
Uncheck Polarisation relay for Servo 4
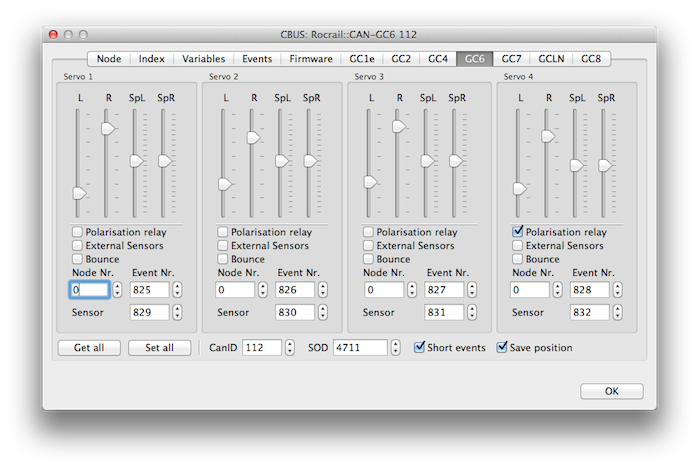pyautogui.click(x=518, y=232)
